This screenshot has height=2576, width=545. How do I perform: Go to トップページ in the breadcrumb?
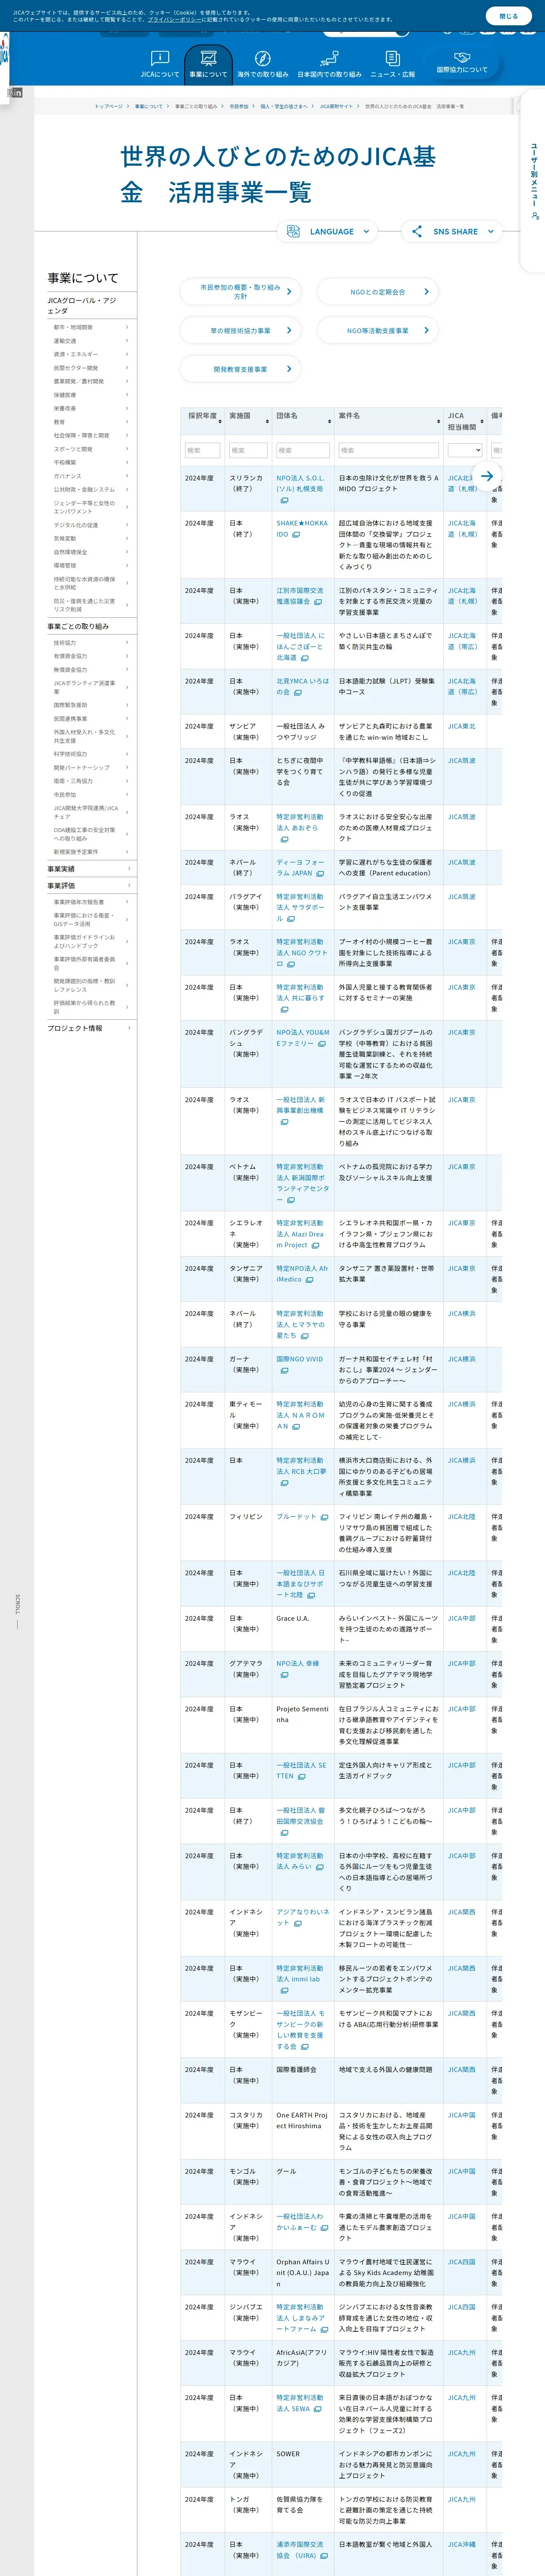pos(109,106)
